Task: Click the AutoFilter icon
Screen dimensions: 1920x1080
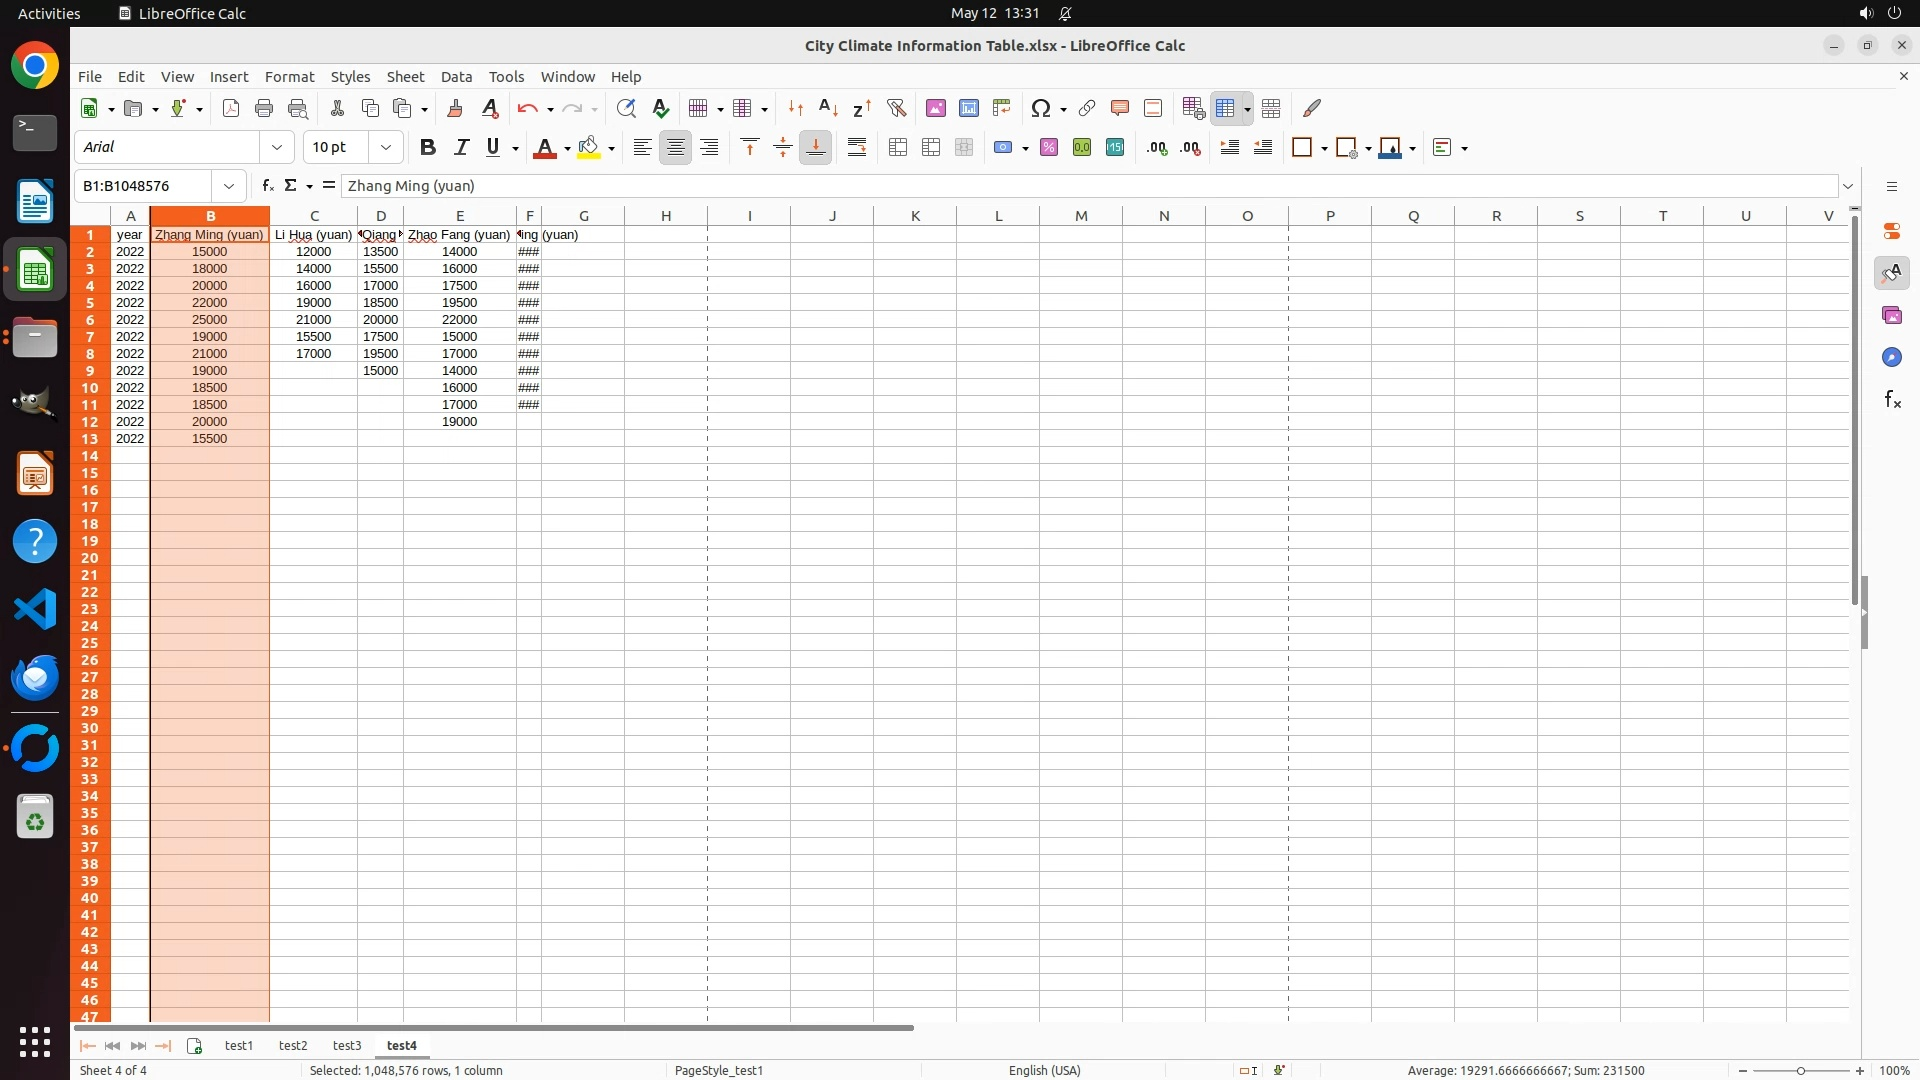Action: click(x=896, y=108)
